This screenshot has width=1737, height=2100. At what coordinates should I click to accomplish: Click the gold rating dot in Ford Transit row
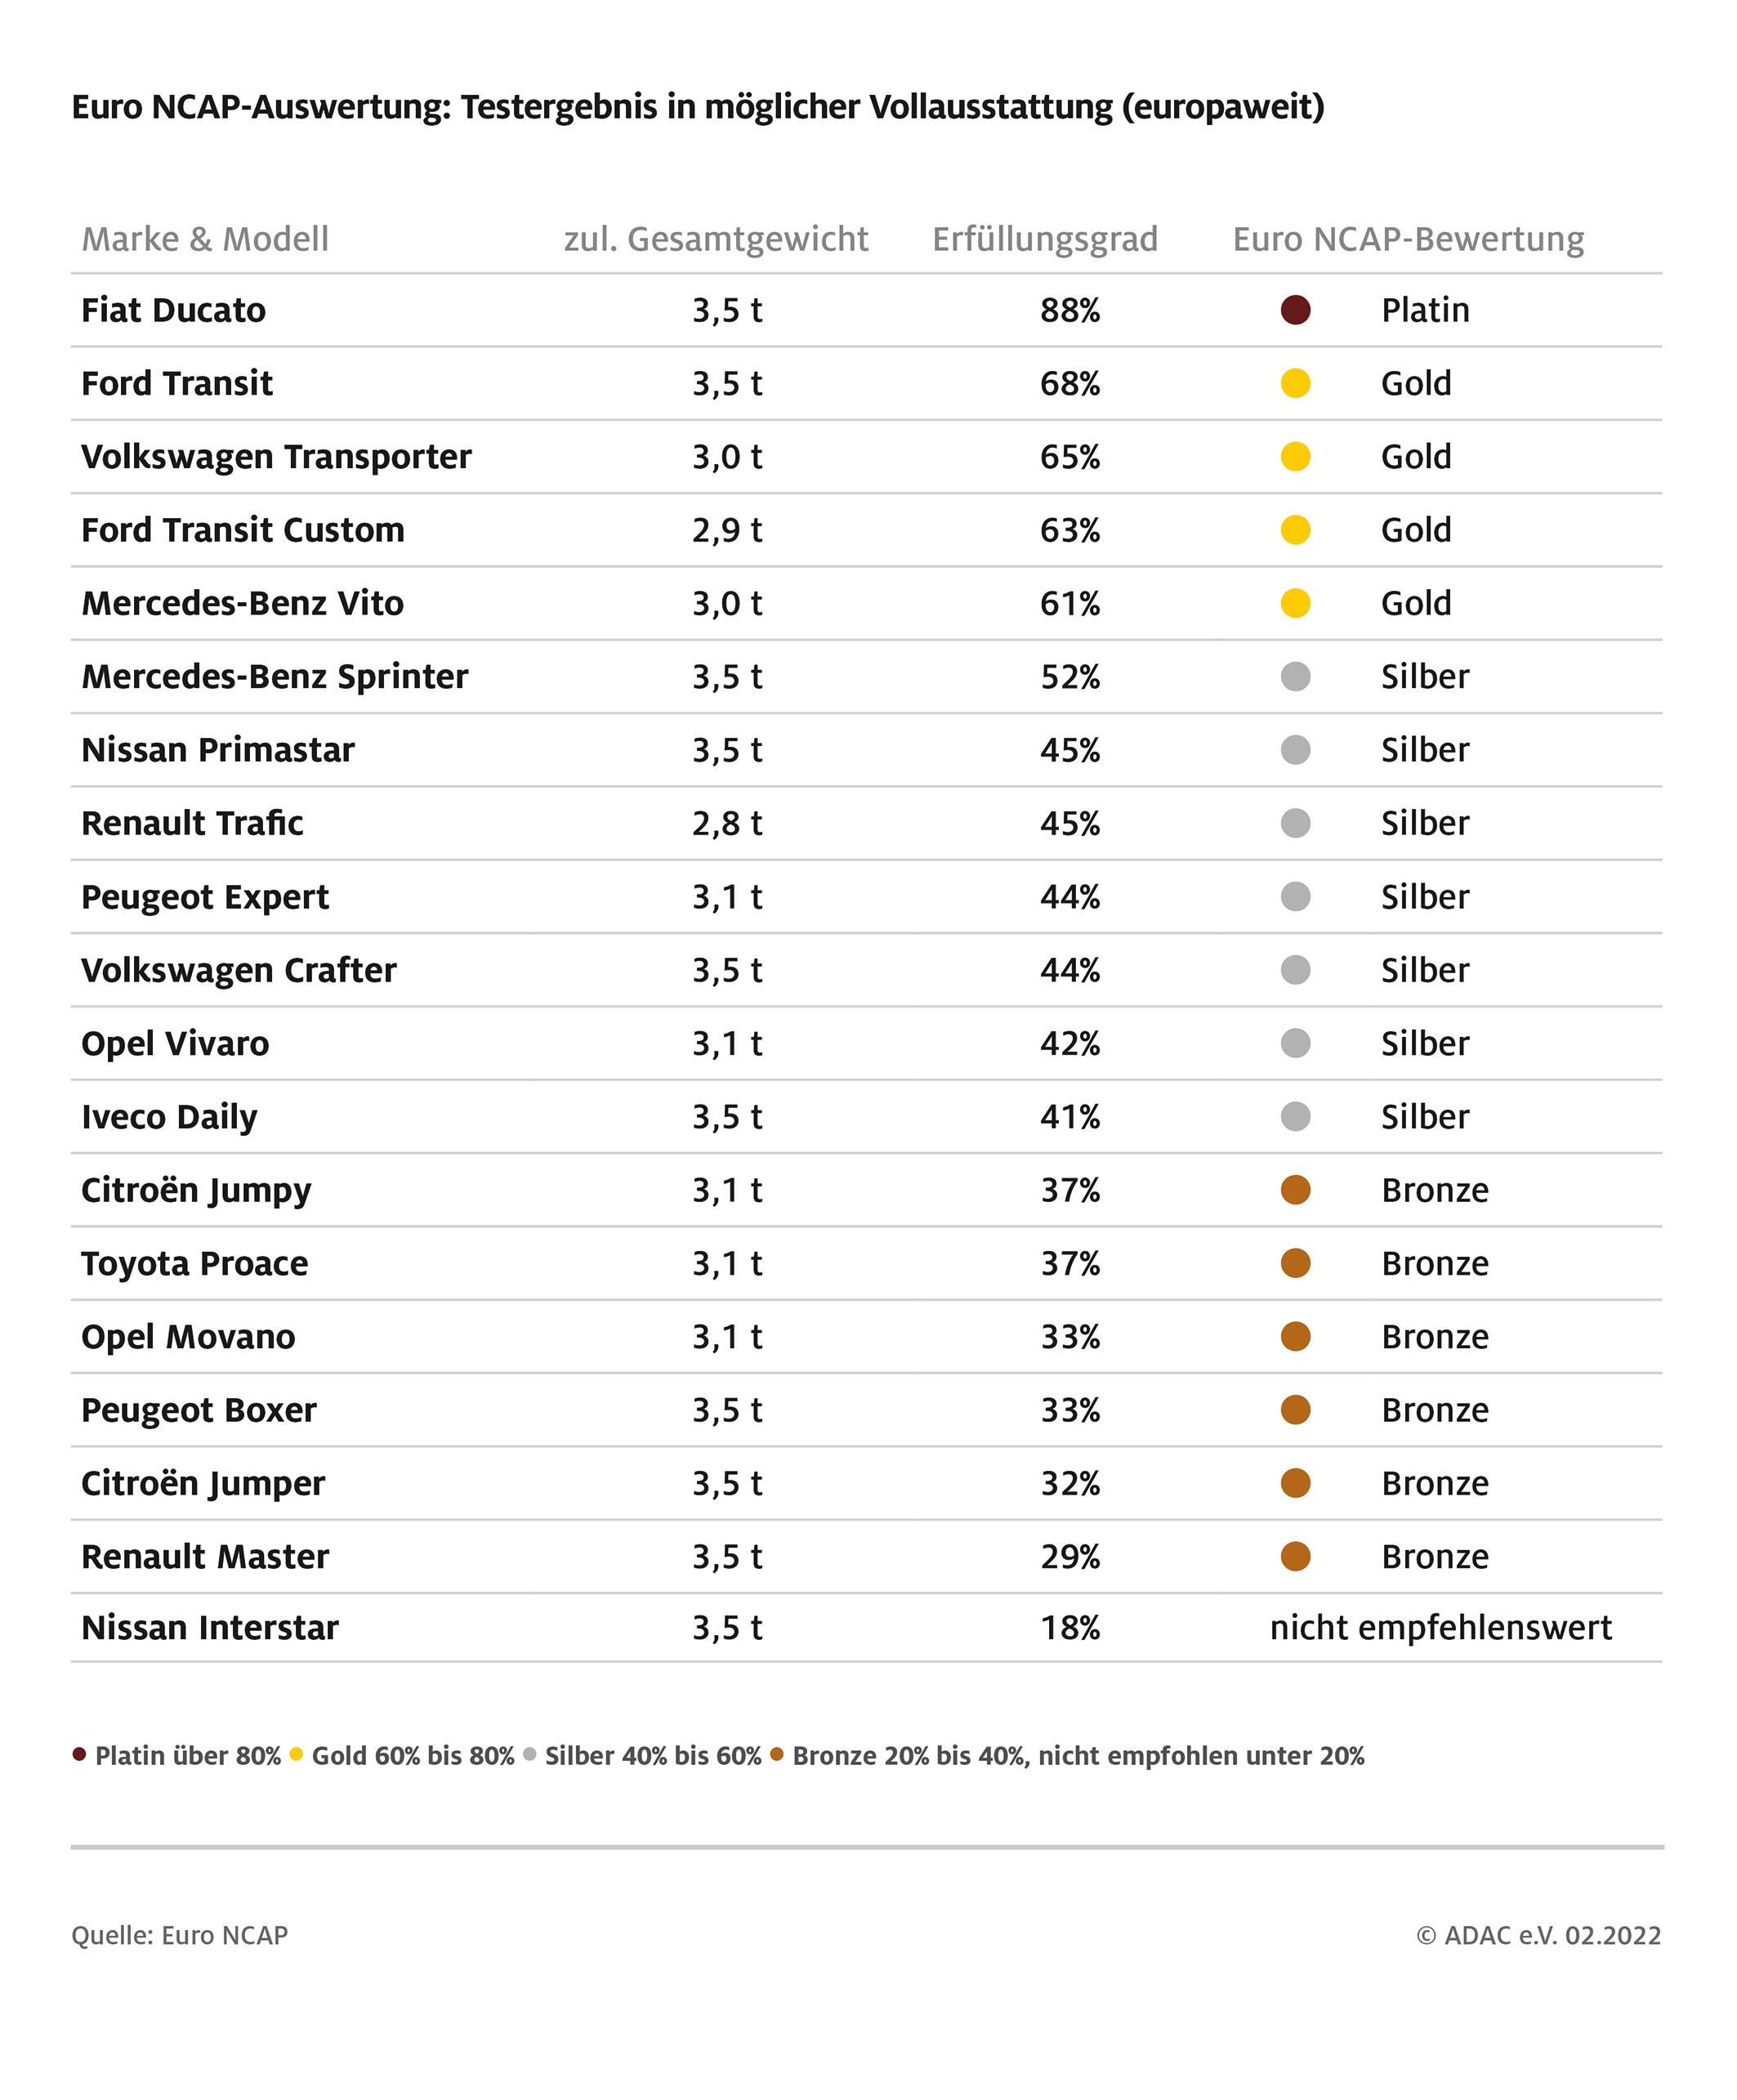tap(1295, 383)
